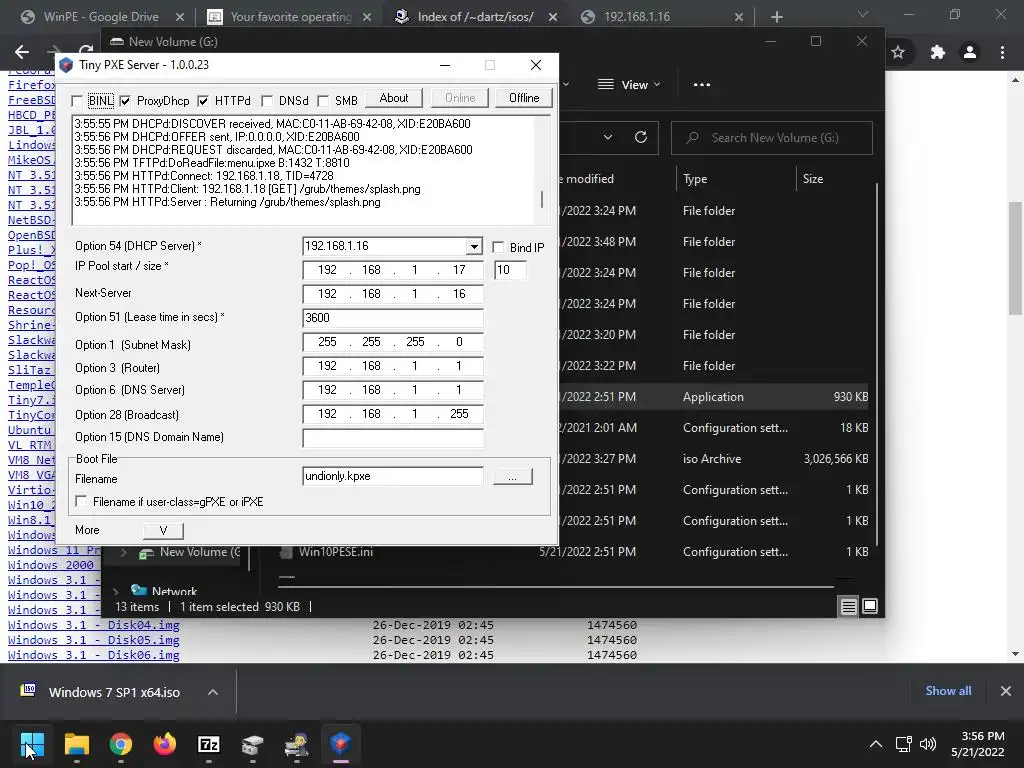
Task: Enable the SMB checkbox
Action: pos(323,101)
